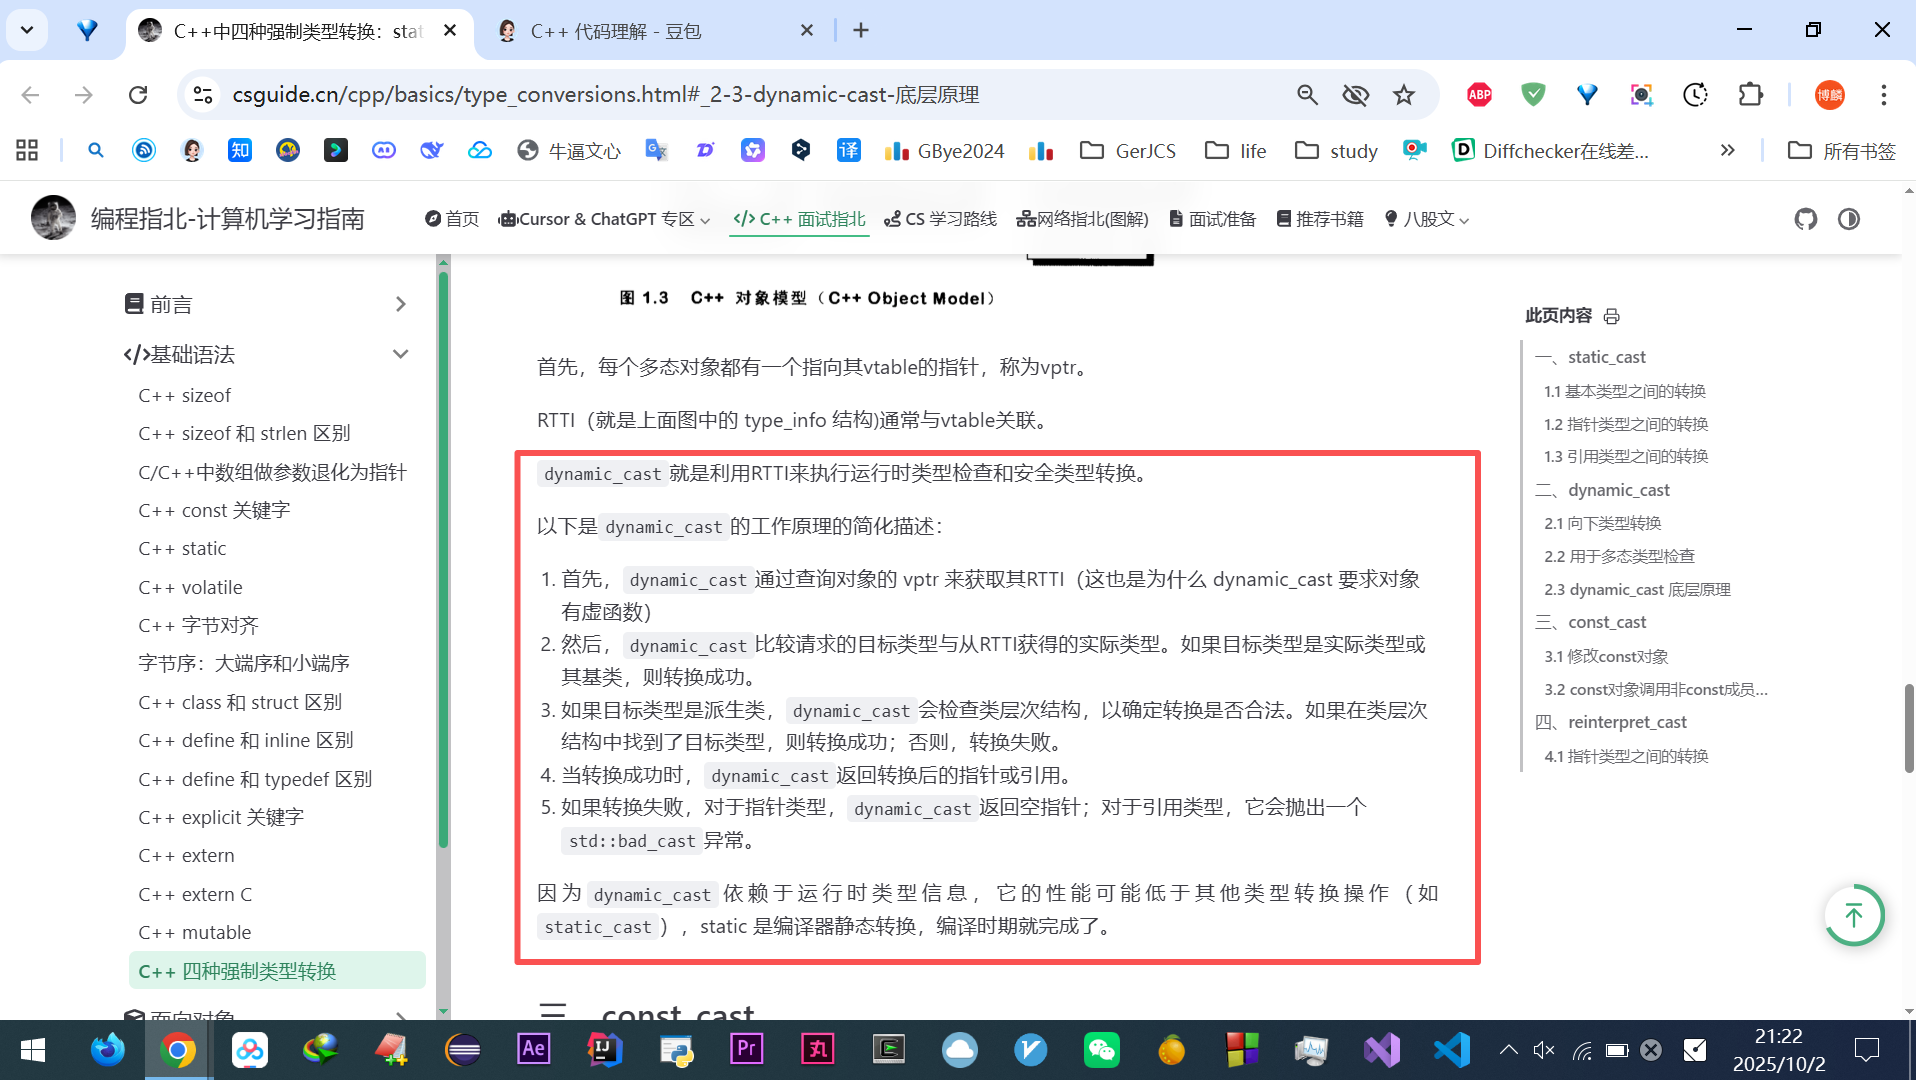Show more bookmarks via double chevron
Screen dimensions: 1916x1080
(x=1727, y=150)
